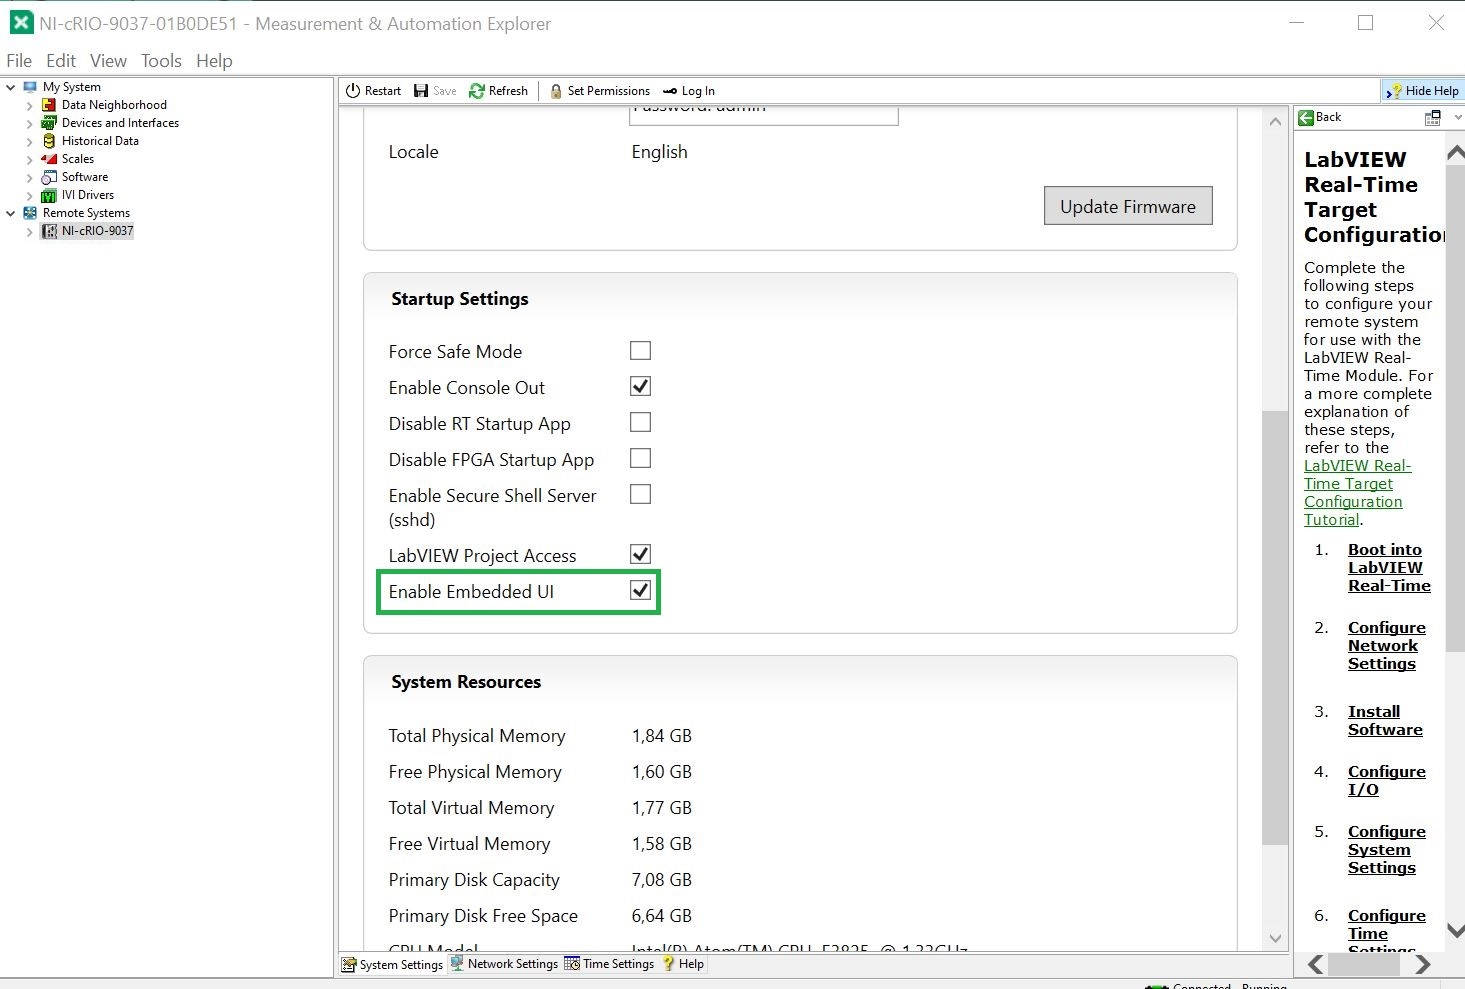1465x989 pixels.
Task: Expand the Software tree node
Action: [x=29, y=177]
